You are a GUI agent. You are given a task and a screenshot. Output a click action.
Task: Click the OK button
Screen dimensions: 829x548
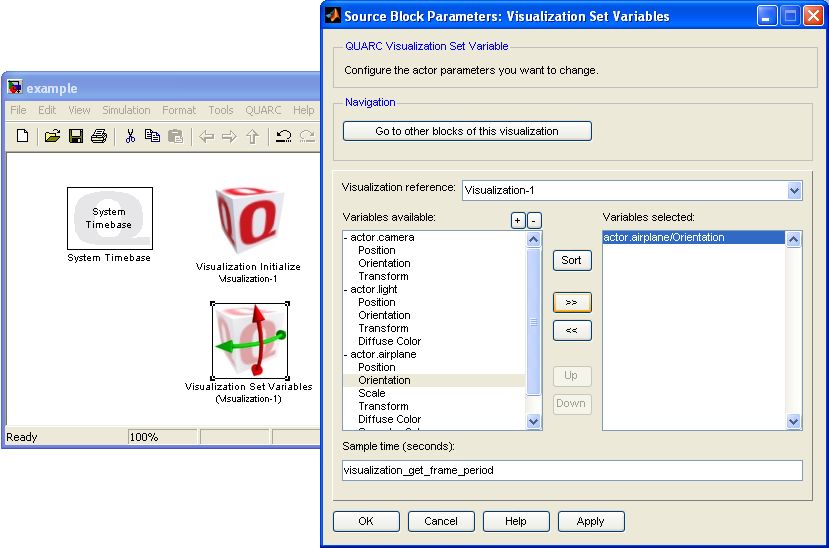tap(366, 521)
